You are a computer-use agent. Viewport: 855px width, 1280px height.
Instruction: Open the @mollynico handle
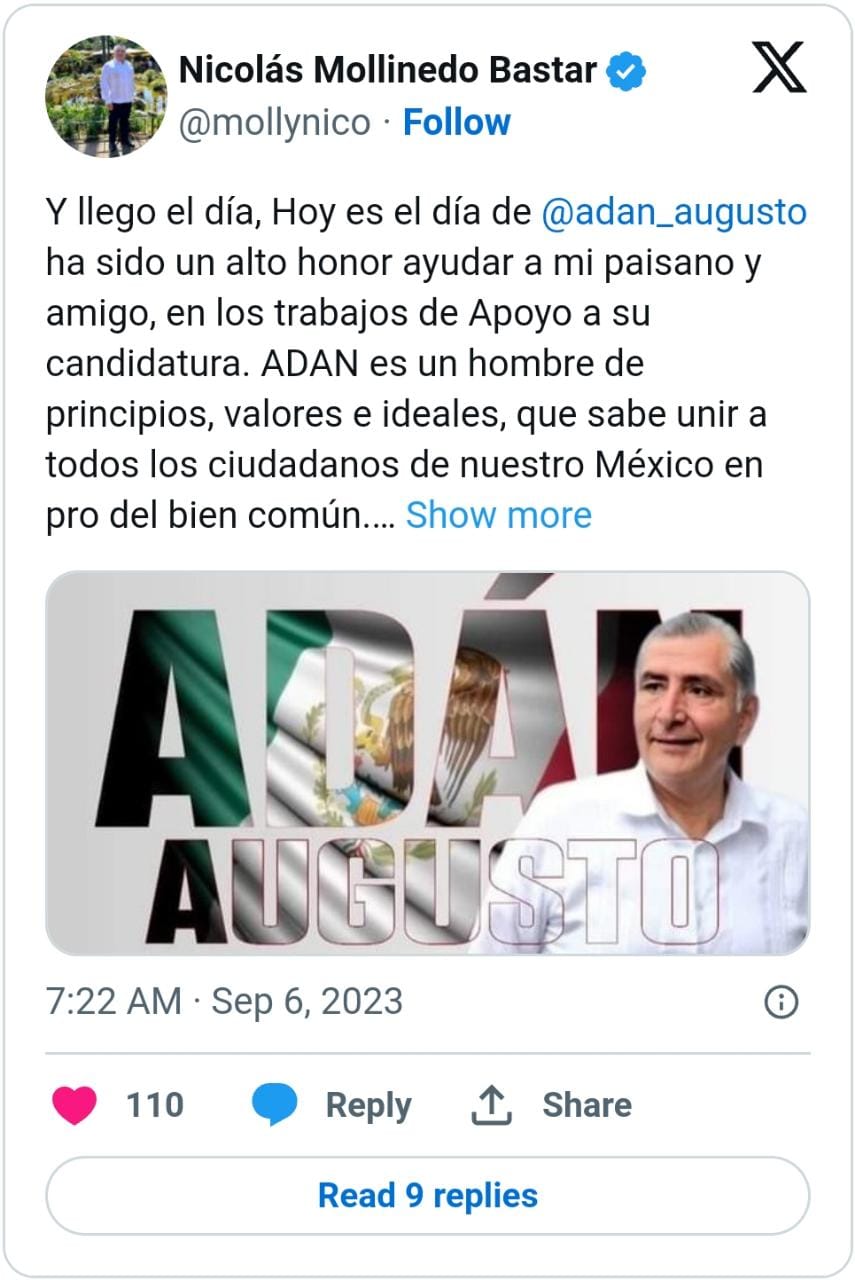tap(275, 123)
